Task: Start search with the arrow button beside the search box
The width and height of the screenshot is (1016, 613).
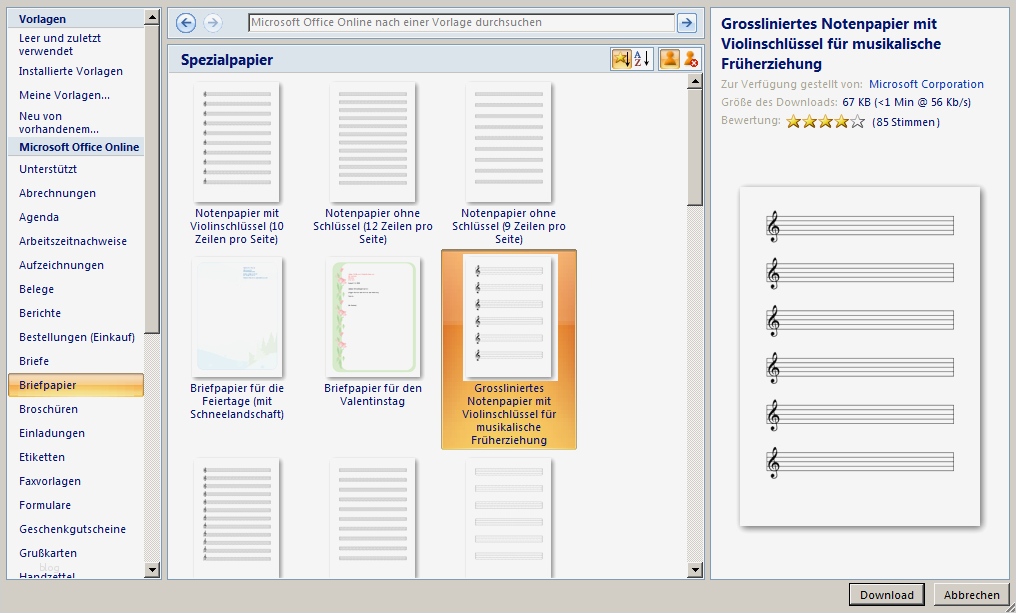Action: 686,23
